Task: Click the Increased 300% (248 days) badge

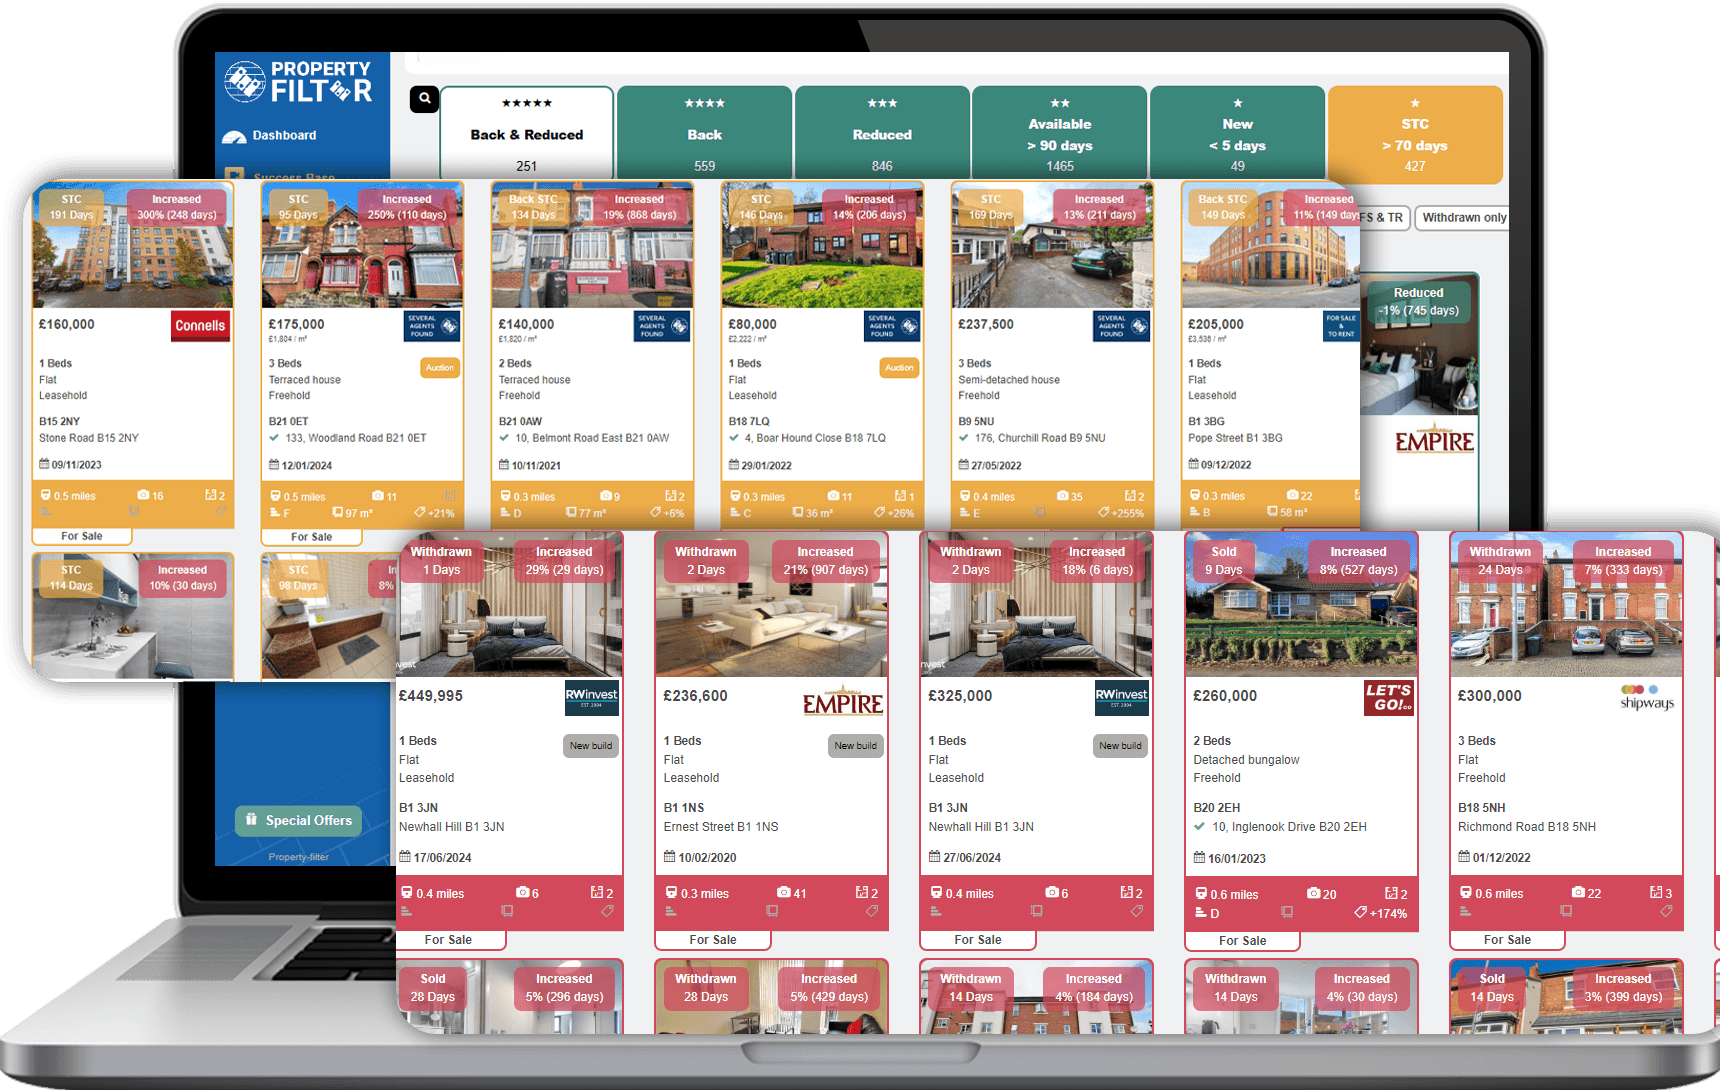Action: click(177, 207)
